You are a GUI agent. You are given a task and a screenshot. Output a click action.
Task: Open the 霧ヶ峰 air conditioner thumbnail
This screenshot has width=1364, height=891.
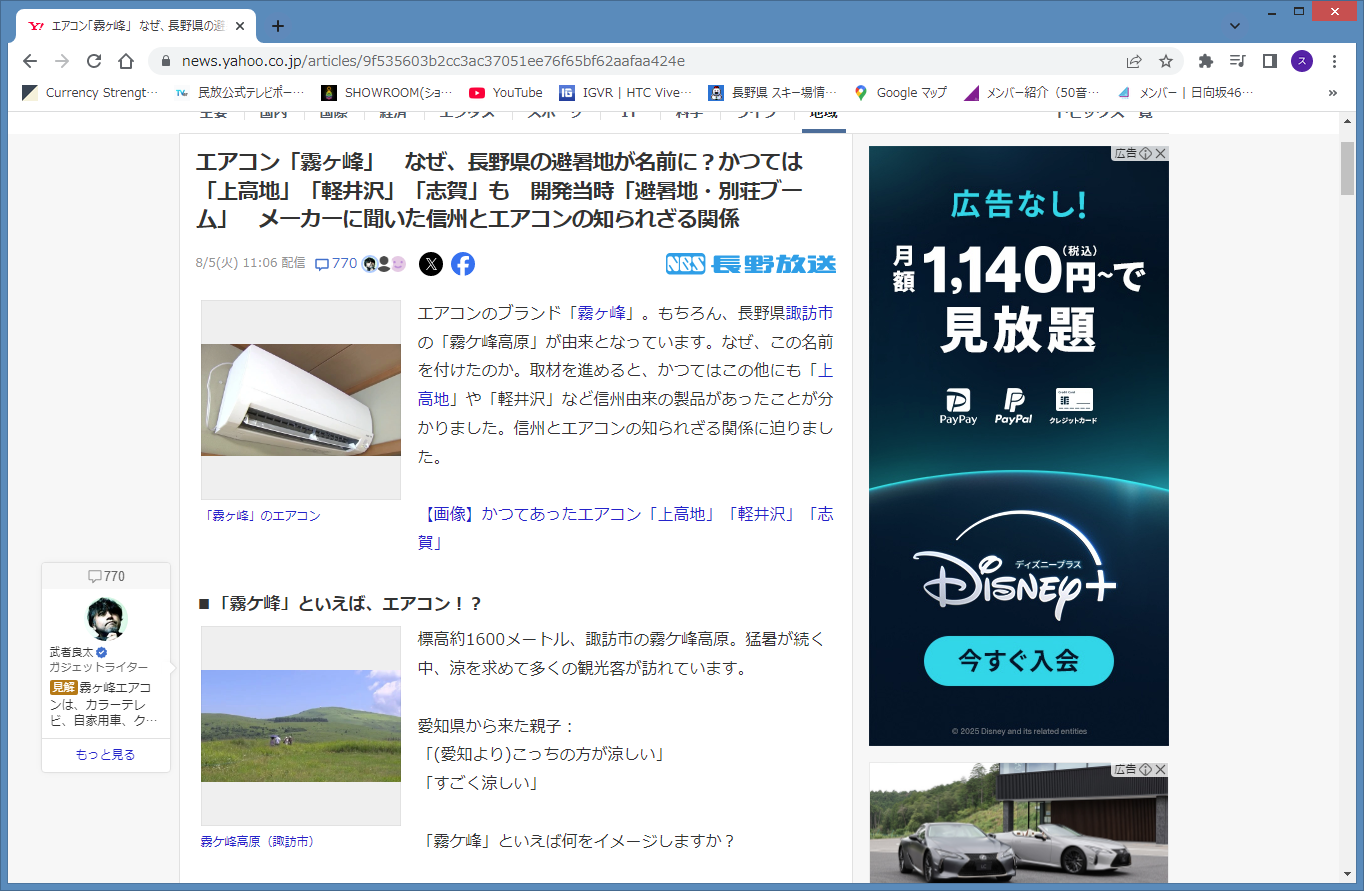coord(301,400)
